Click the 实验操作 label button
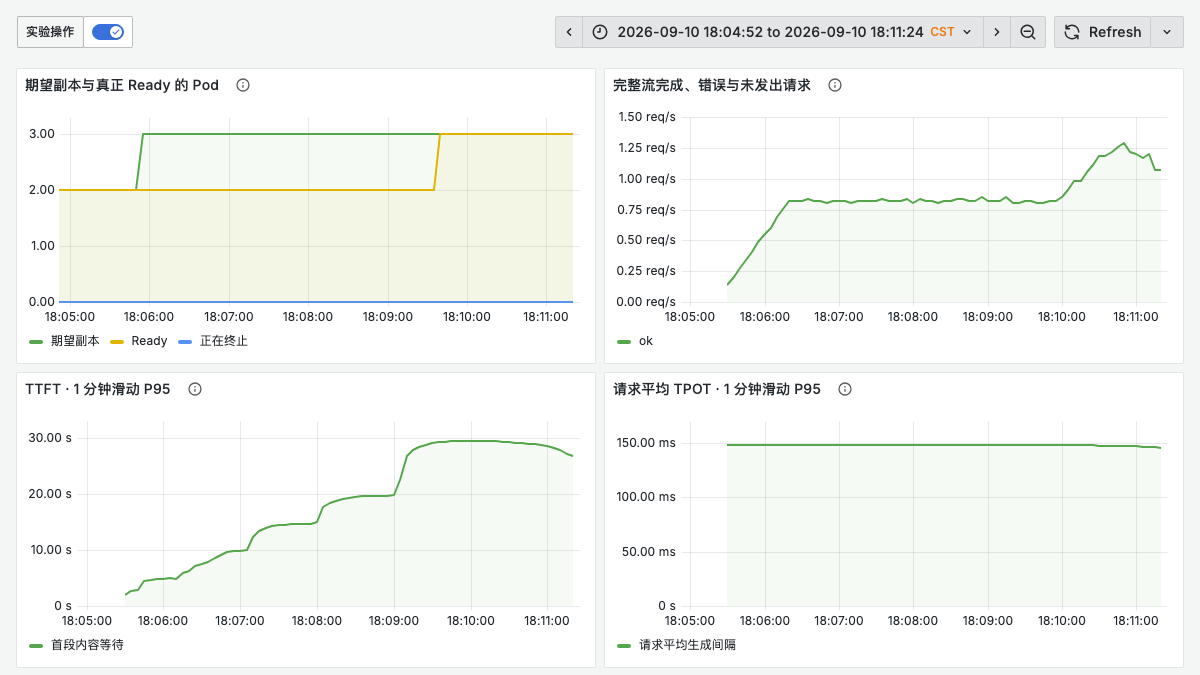1200x675 pixels. click(50, 32)
